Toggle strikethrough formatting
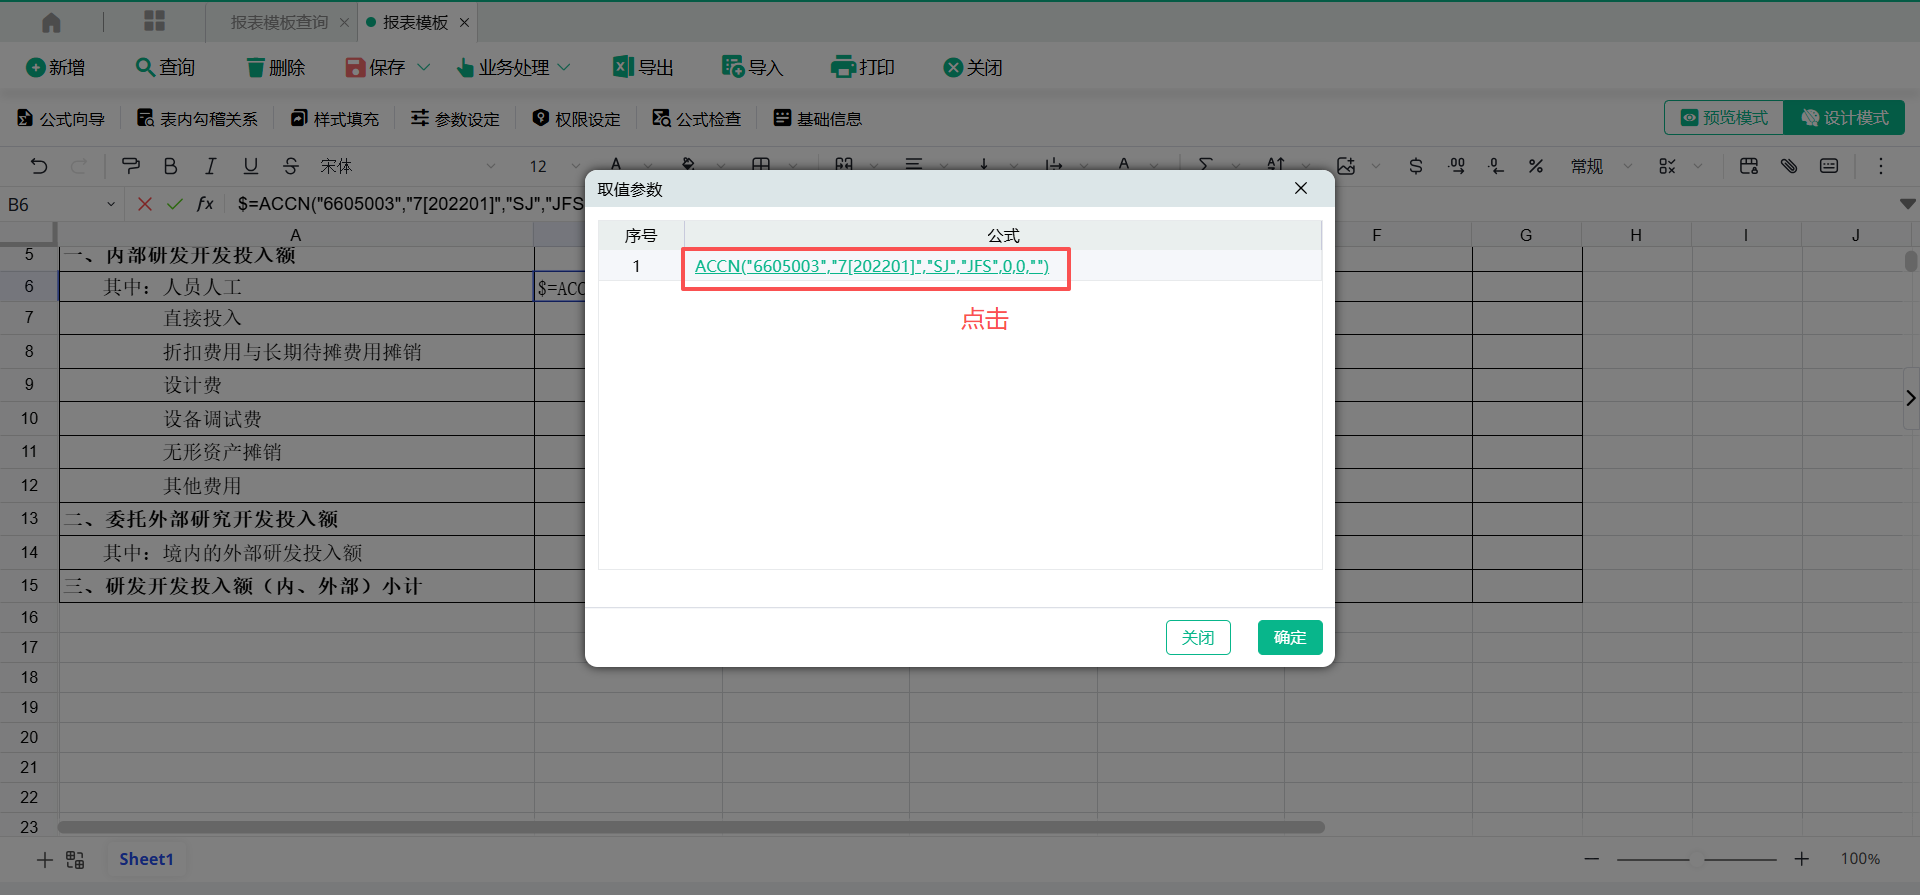 [291, 166]
